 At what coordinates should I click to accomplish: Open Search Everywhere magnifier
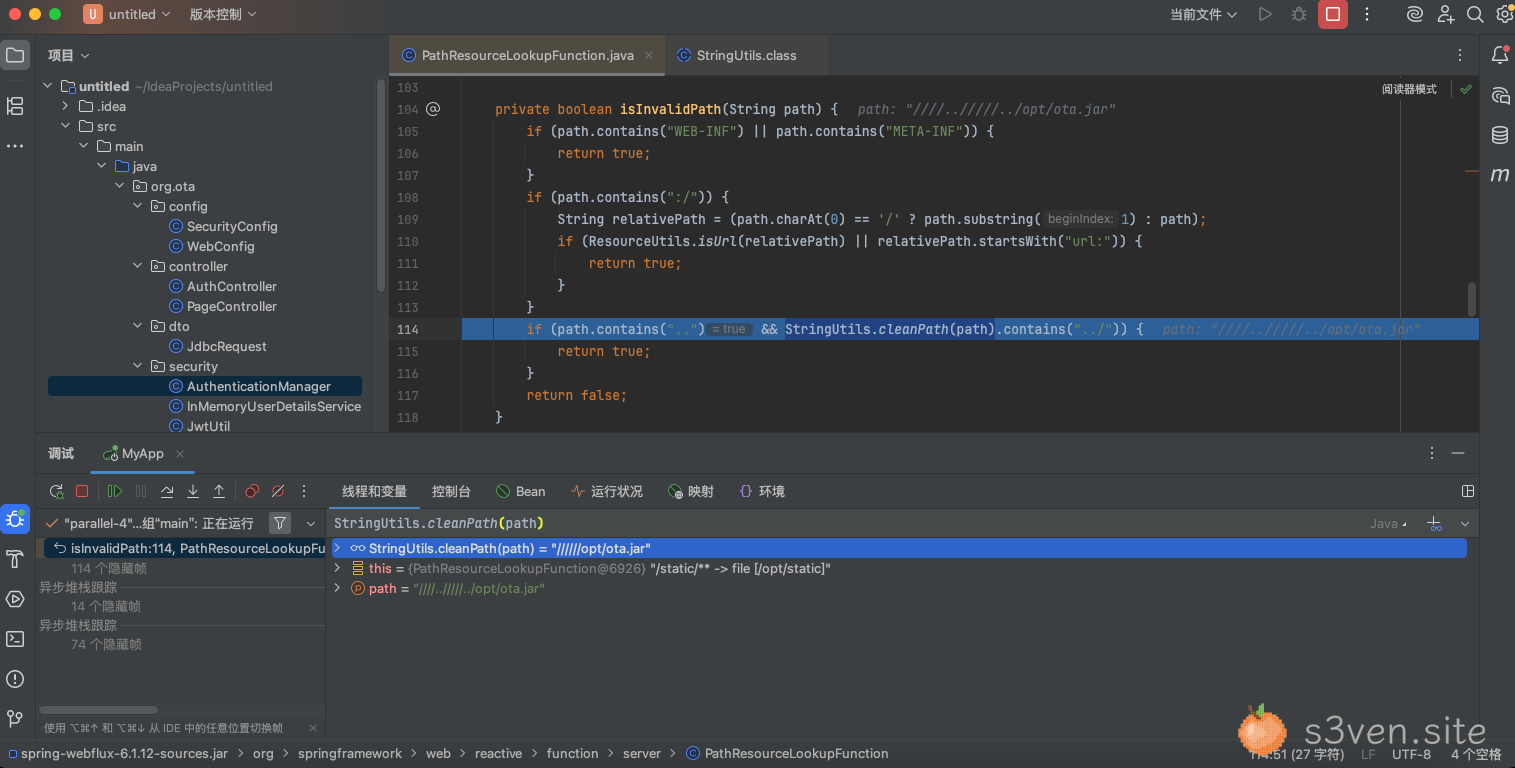pyautogui.click(x=1475, y=14)
